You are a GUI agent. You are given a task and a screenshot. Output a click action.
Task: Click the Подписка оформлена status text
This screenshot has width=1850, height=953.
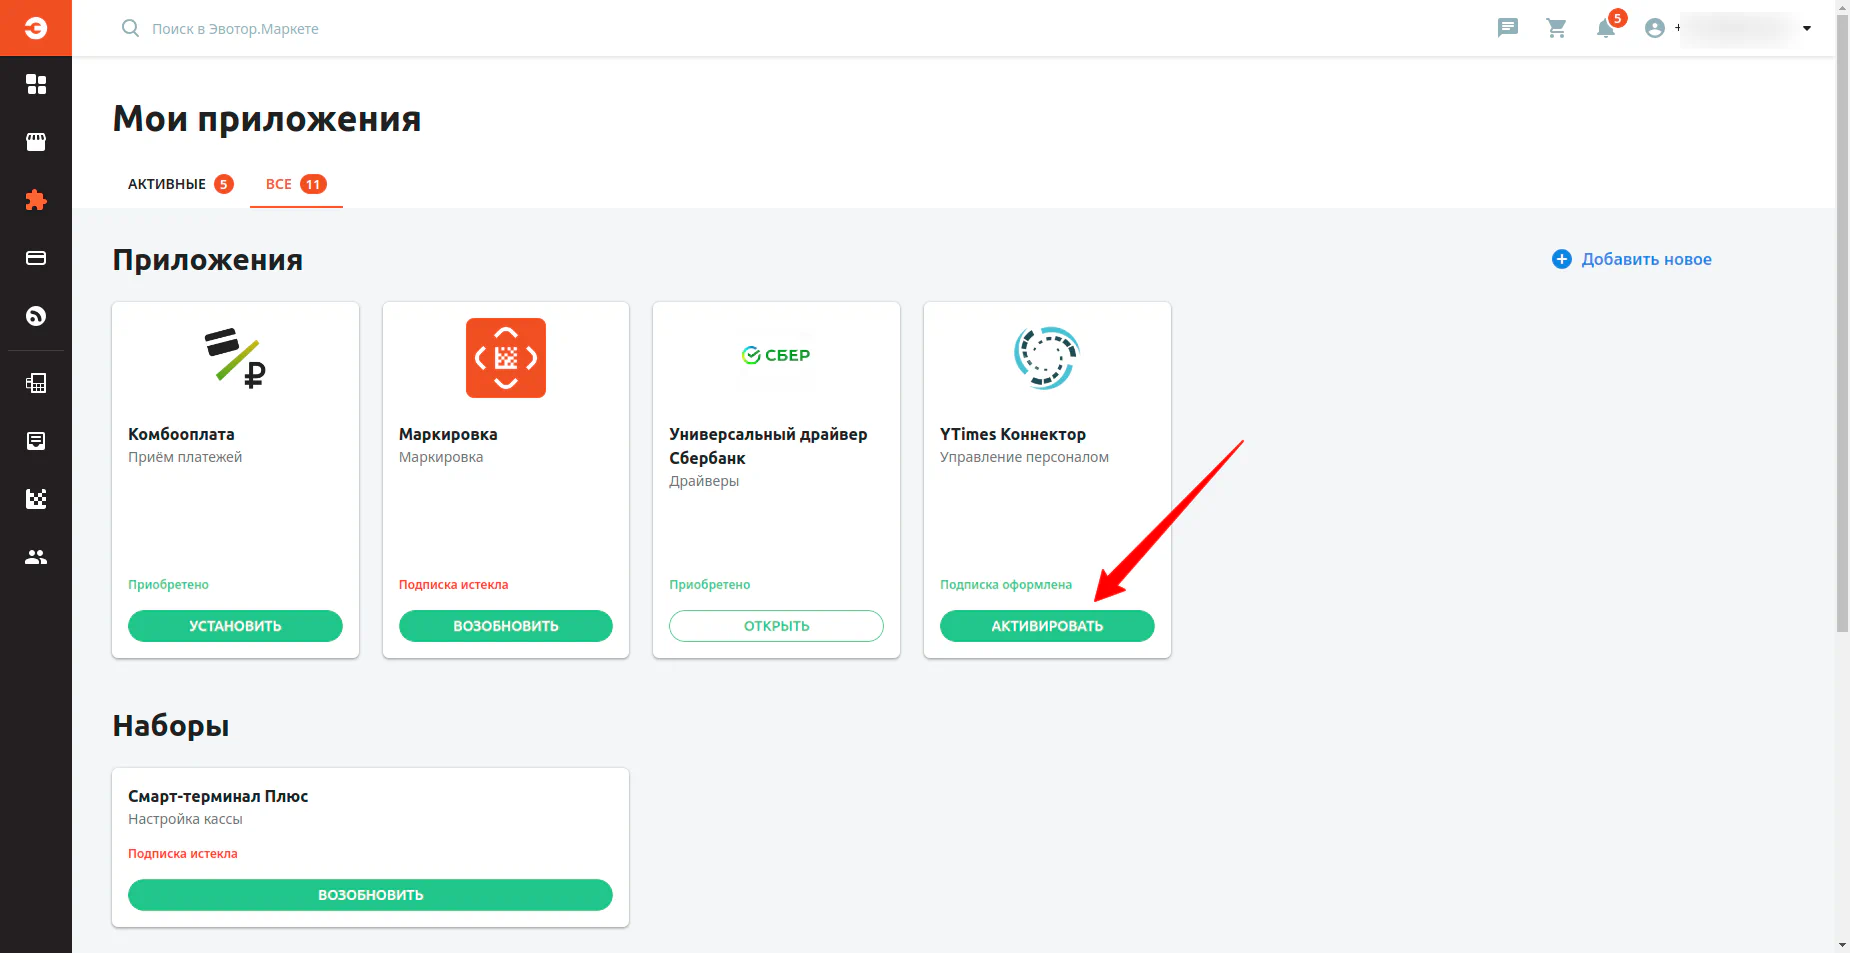[x=1006, y=585]
